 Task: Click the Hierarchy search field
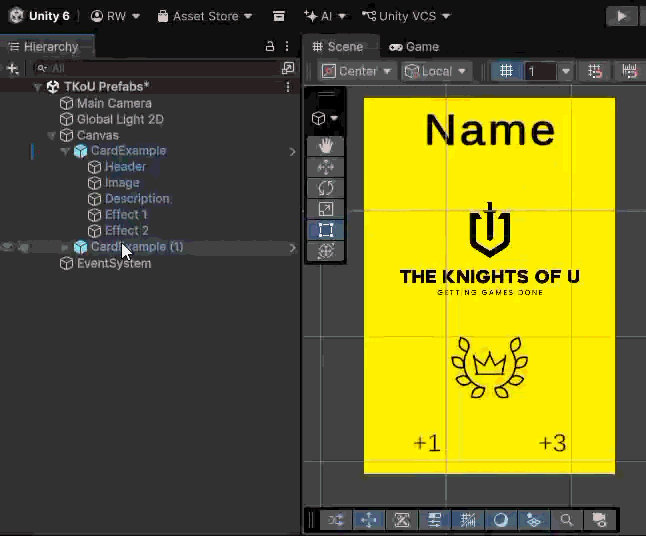[156, 68]
